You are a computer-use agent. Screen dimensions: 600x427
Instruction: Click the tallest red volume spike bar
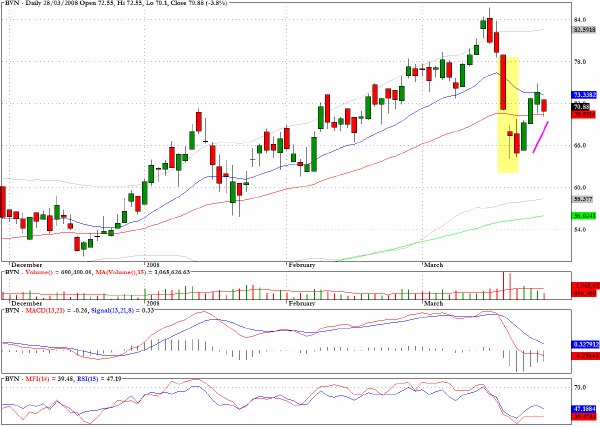pos(504,285)
